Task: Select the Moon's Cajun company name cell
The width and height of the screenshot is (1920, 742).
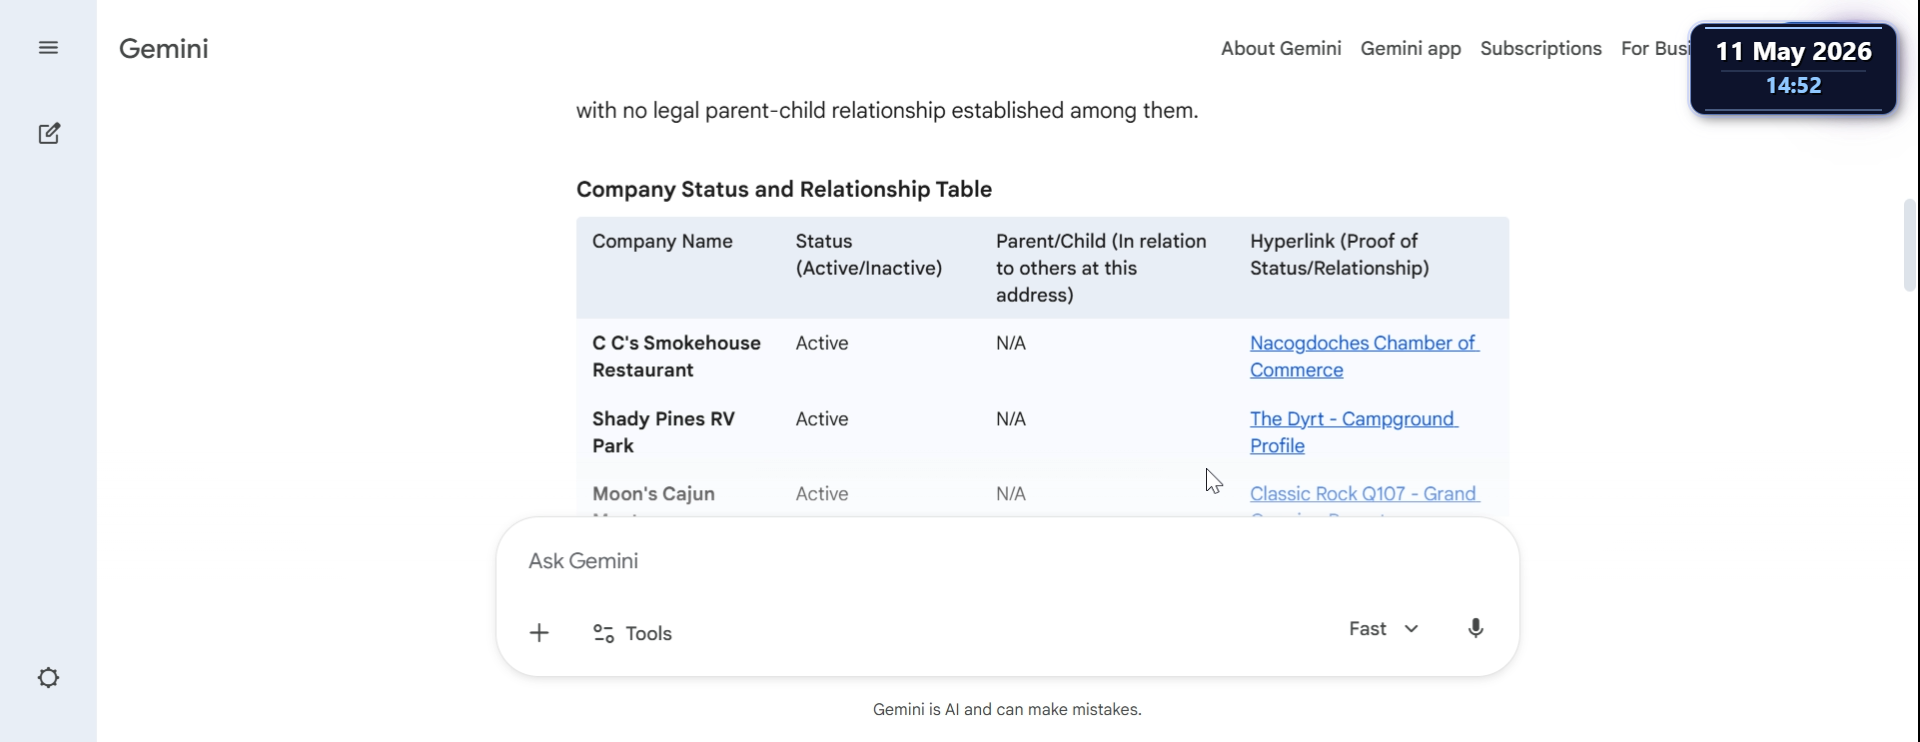Action: pyautogui.click(x=653, y=494)
